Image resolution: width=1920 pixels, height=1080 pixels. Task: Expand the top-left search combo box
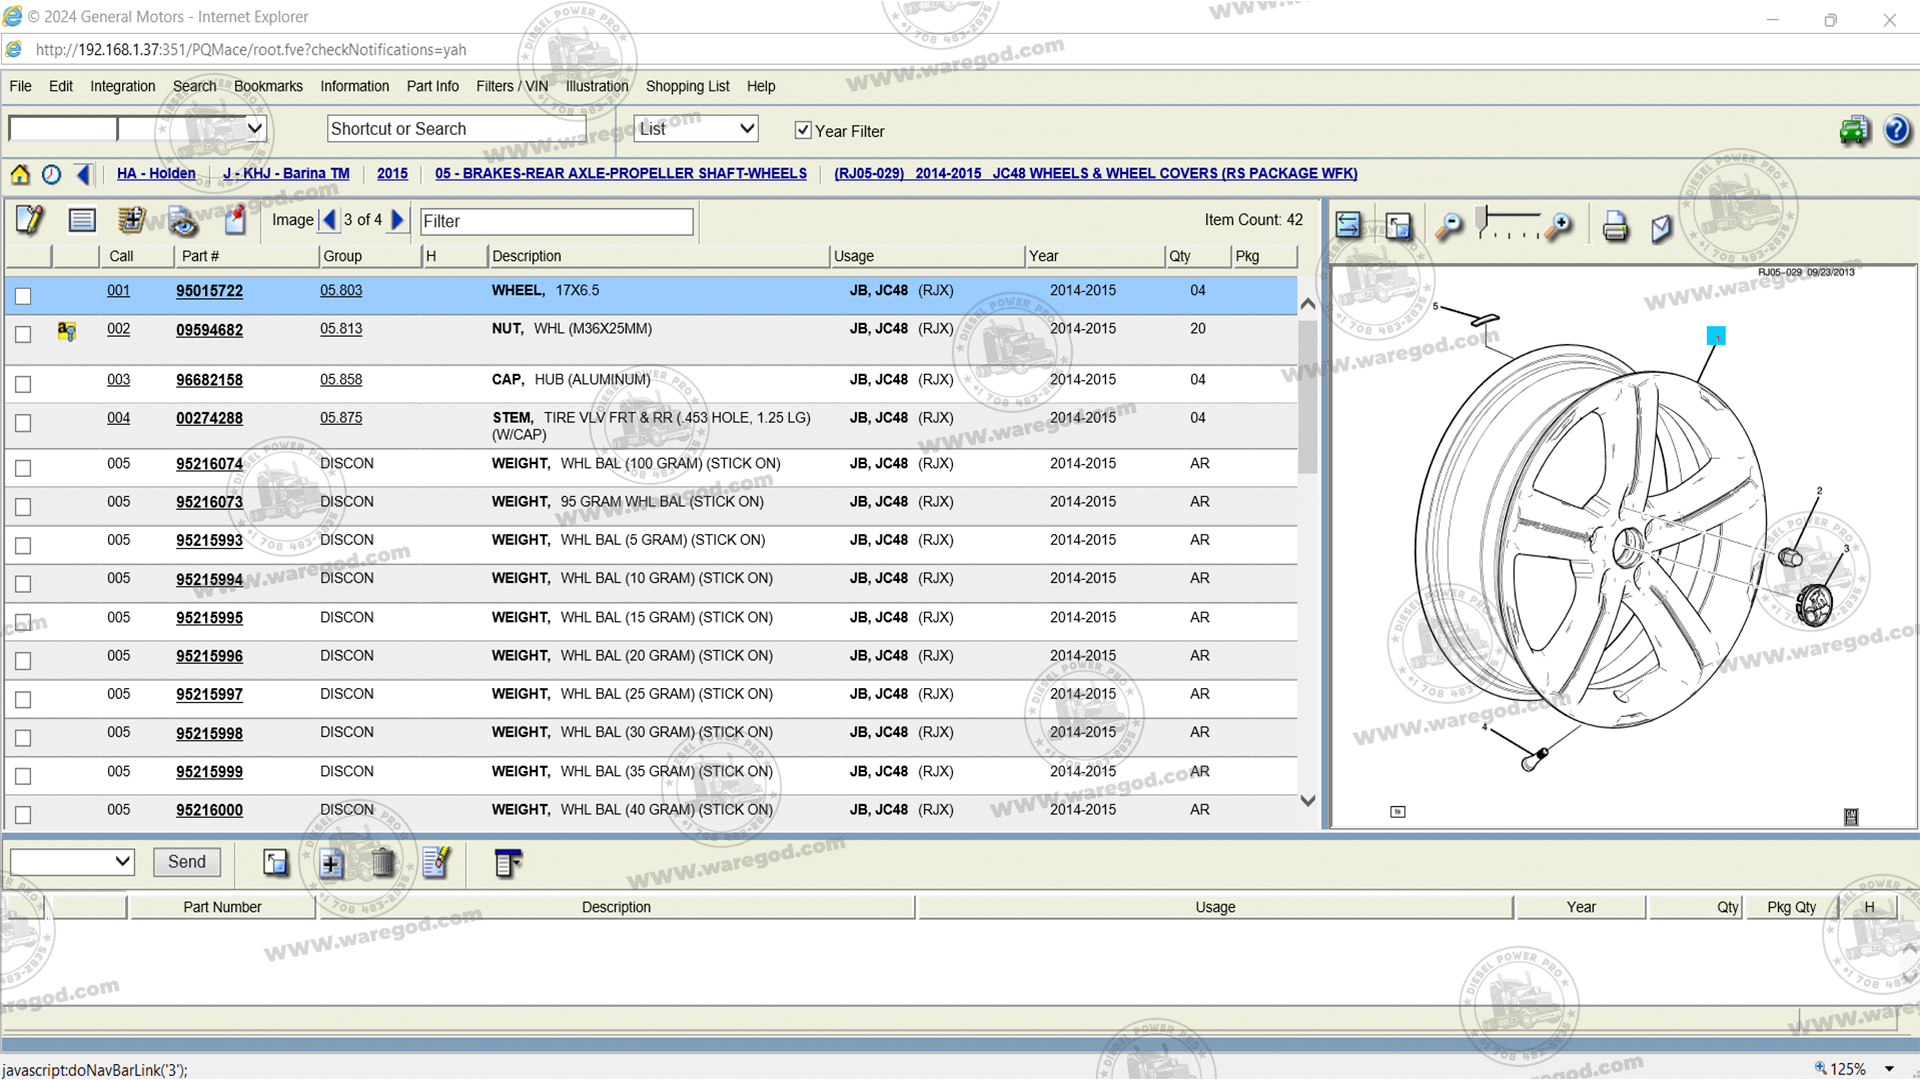pos(255,128)
